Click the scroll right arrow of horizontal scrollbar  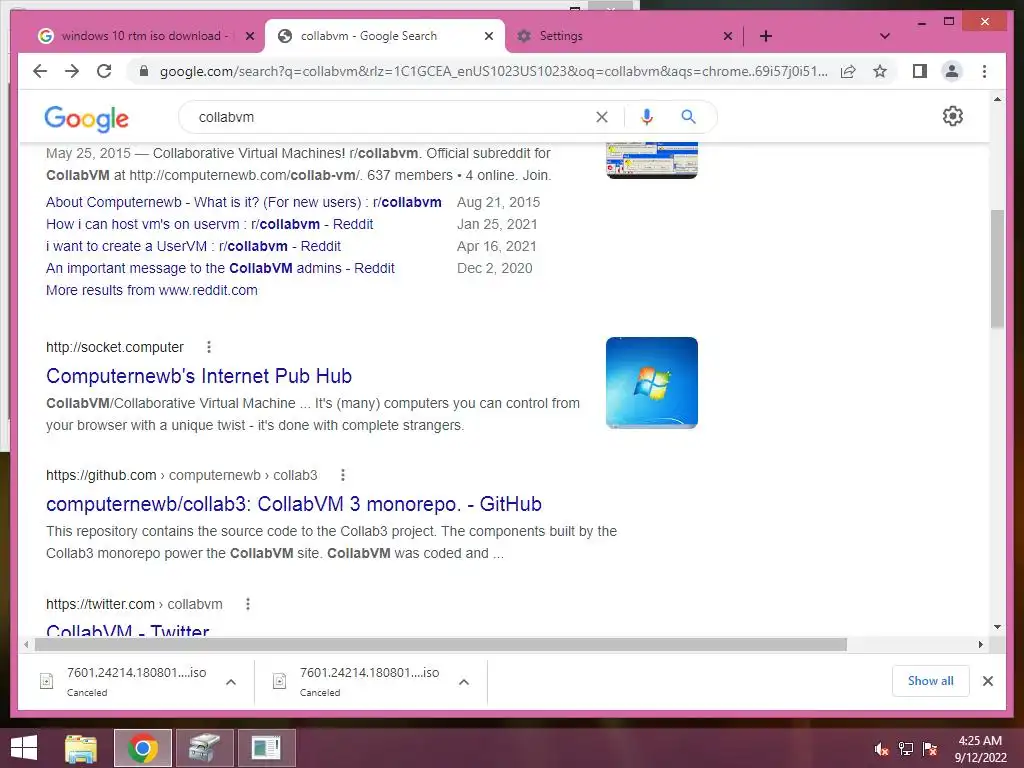(980, 645)
